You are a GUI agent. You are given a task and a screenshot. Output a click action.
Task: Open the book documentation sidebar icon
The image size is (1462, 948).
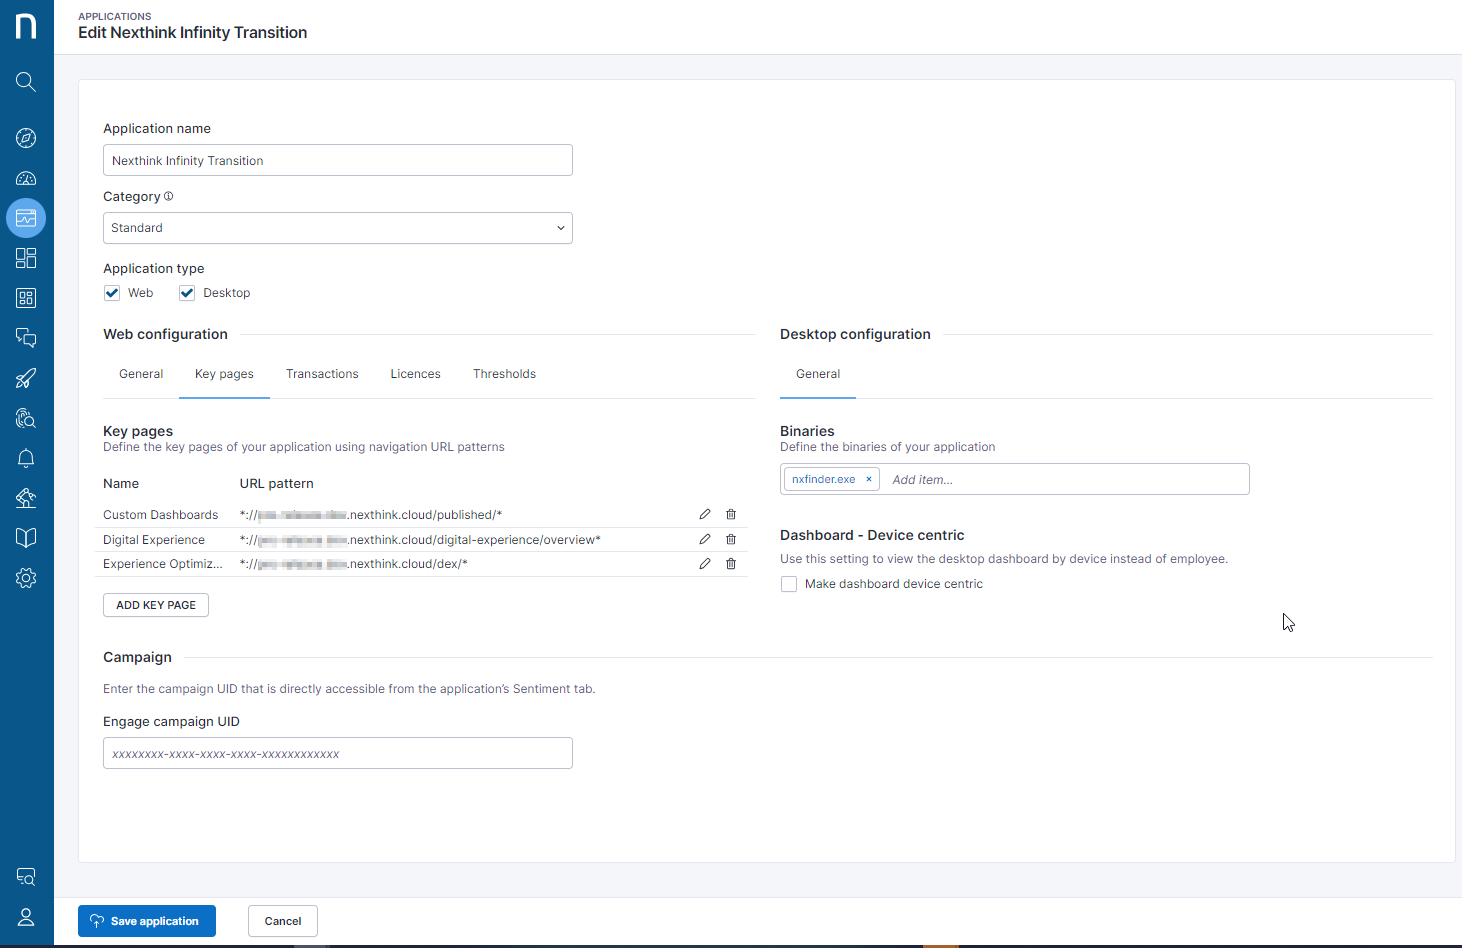click(x=26, y=538)
